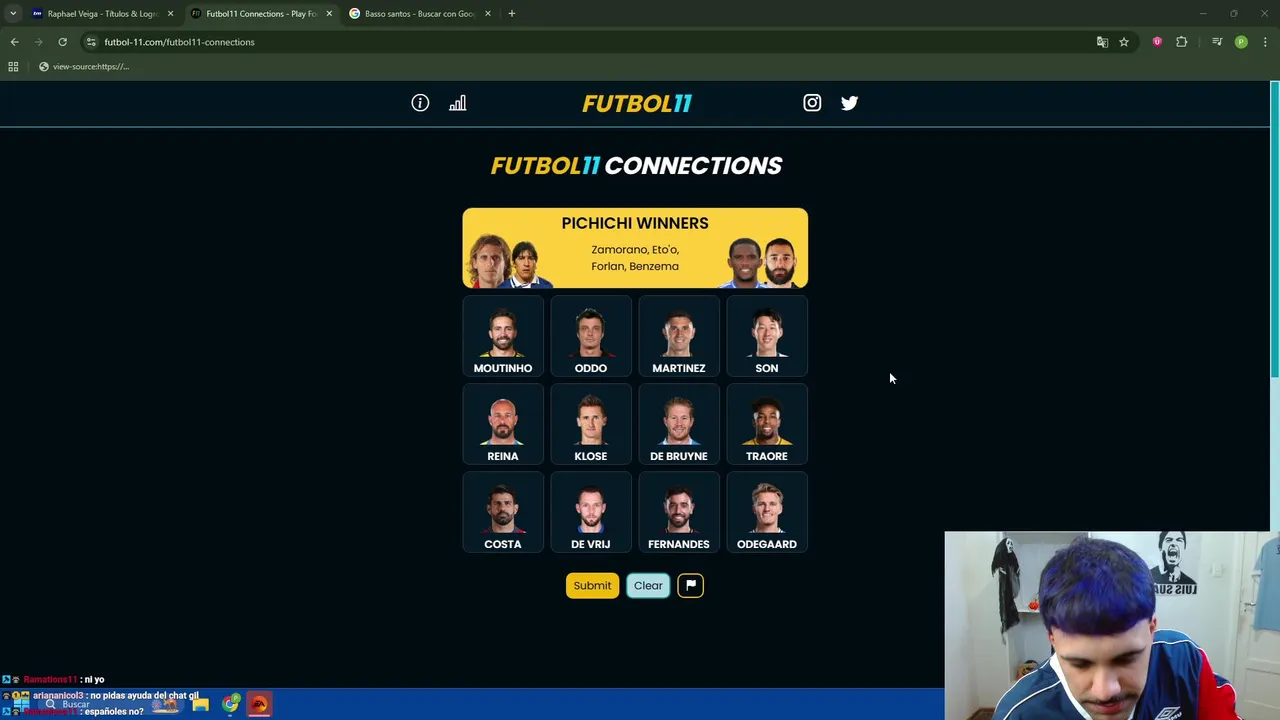The width and height of the screenshot is (1280, 720).
Task: Click the flag give-up icon button
Action: (690, 585)
